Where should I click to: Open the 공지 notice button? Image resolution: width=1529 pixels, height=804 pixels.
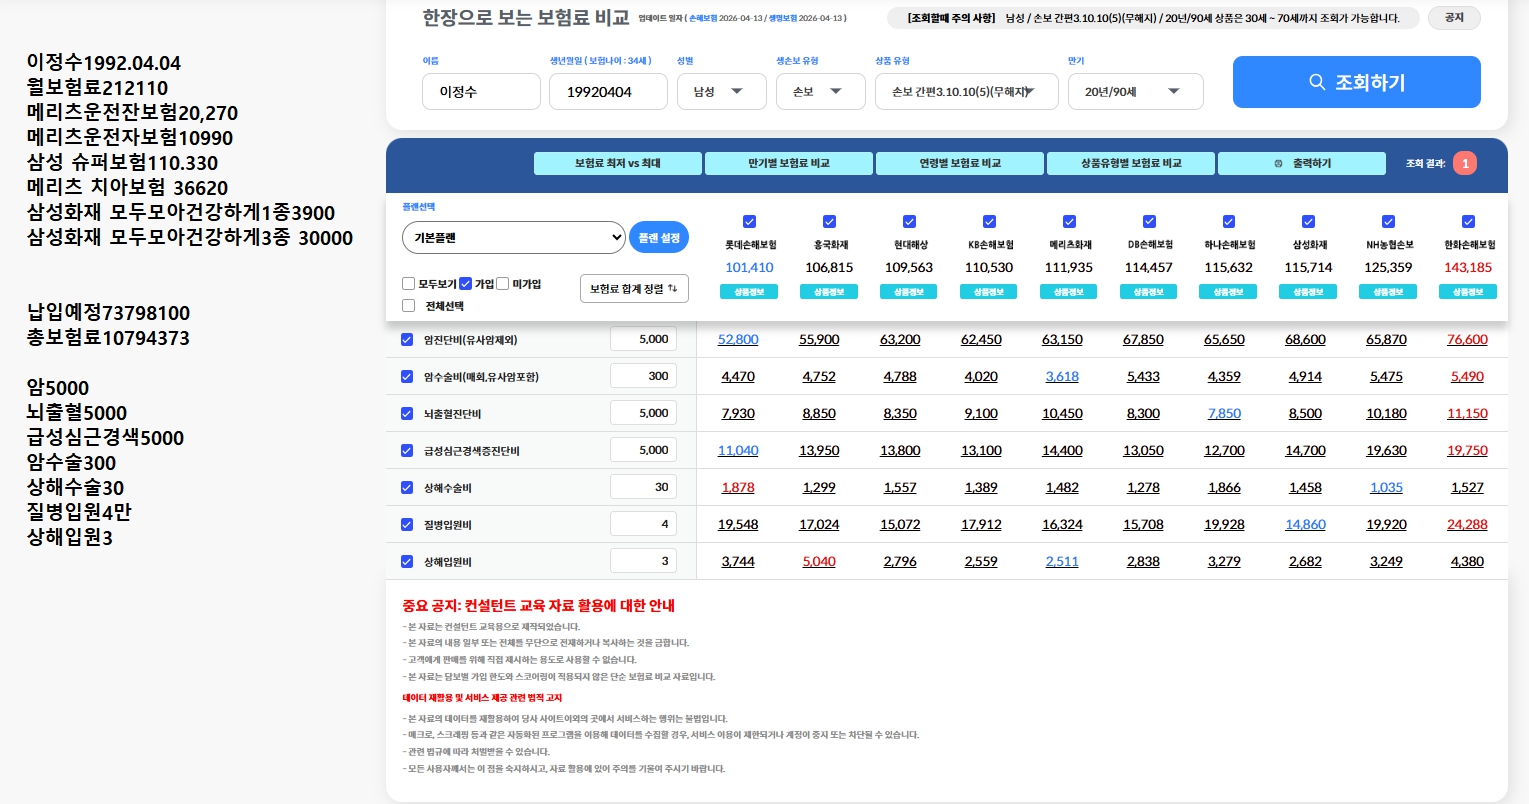[x=1453, y=17]
